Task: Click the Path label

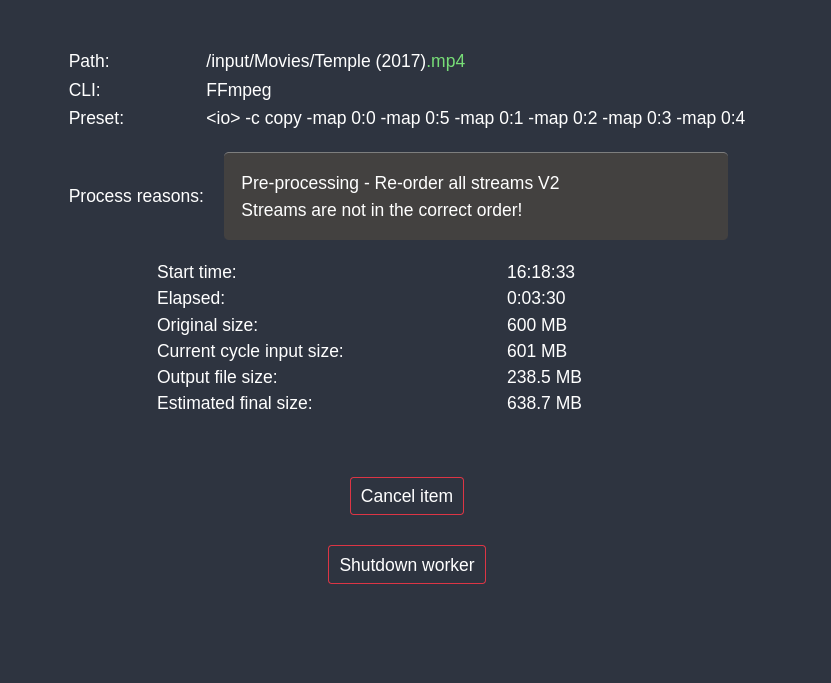Action: point(88,61)
